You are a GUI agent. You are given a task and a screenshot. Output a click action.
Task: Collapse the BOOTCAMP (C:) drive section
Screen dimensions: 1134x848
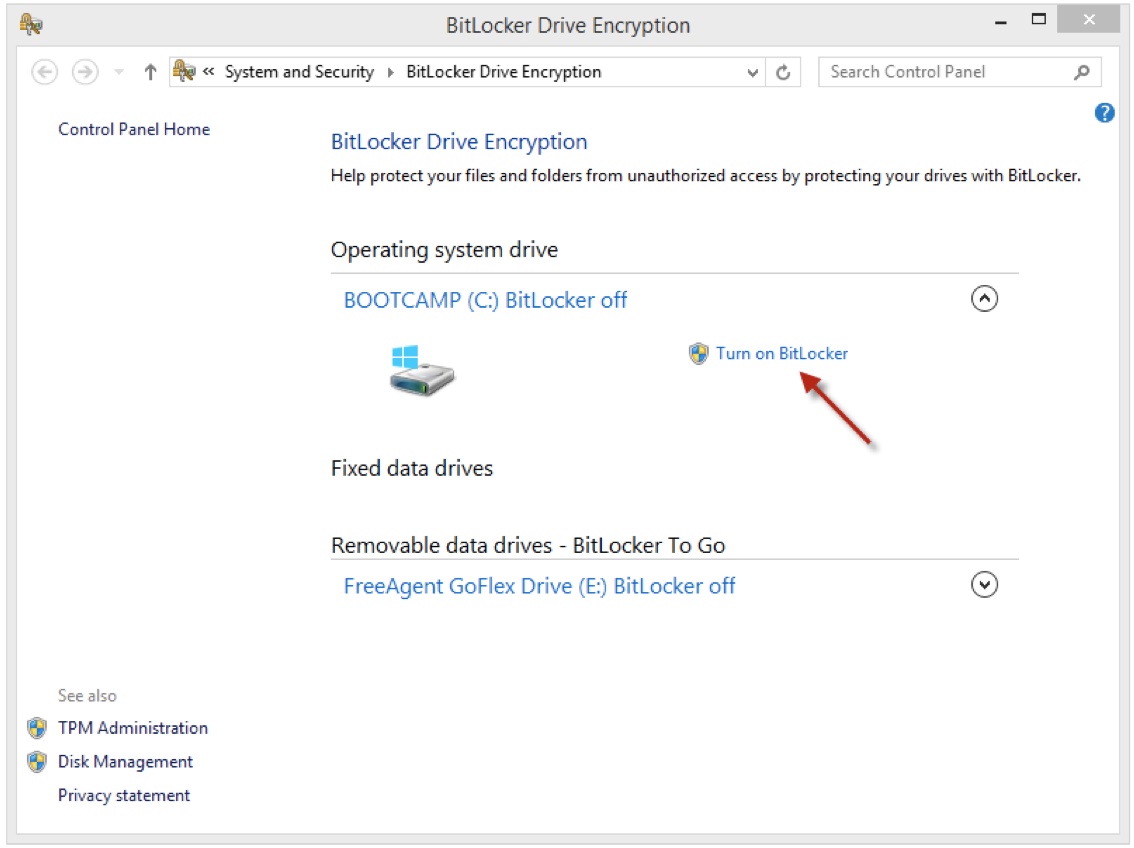click(x=984, y=299)
